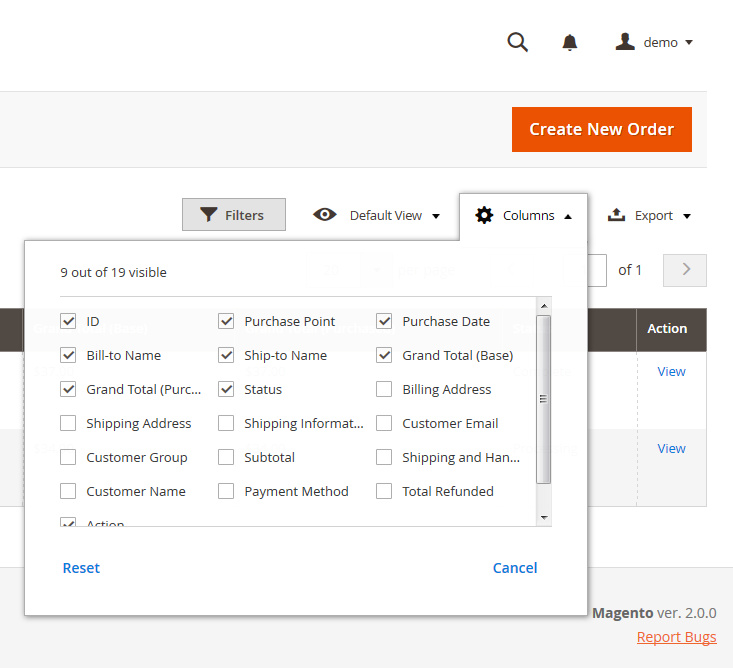Enable the Customer Group column
The image size is (733, 668).
coord(68,457)
